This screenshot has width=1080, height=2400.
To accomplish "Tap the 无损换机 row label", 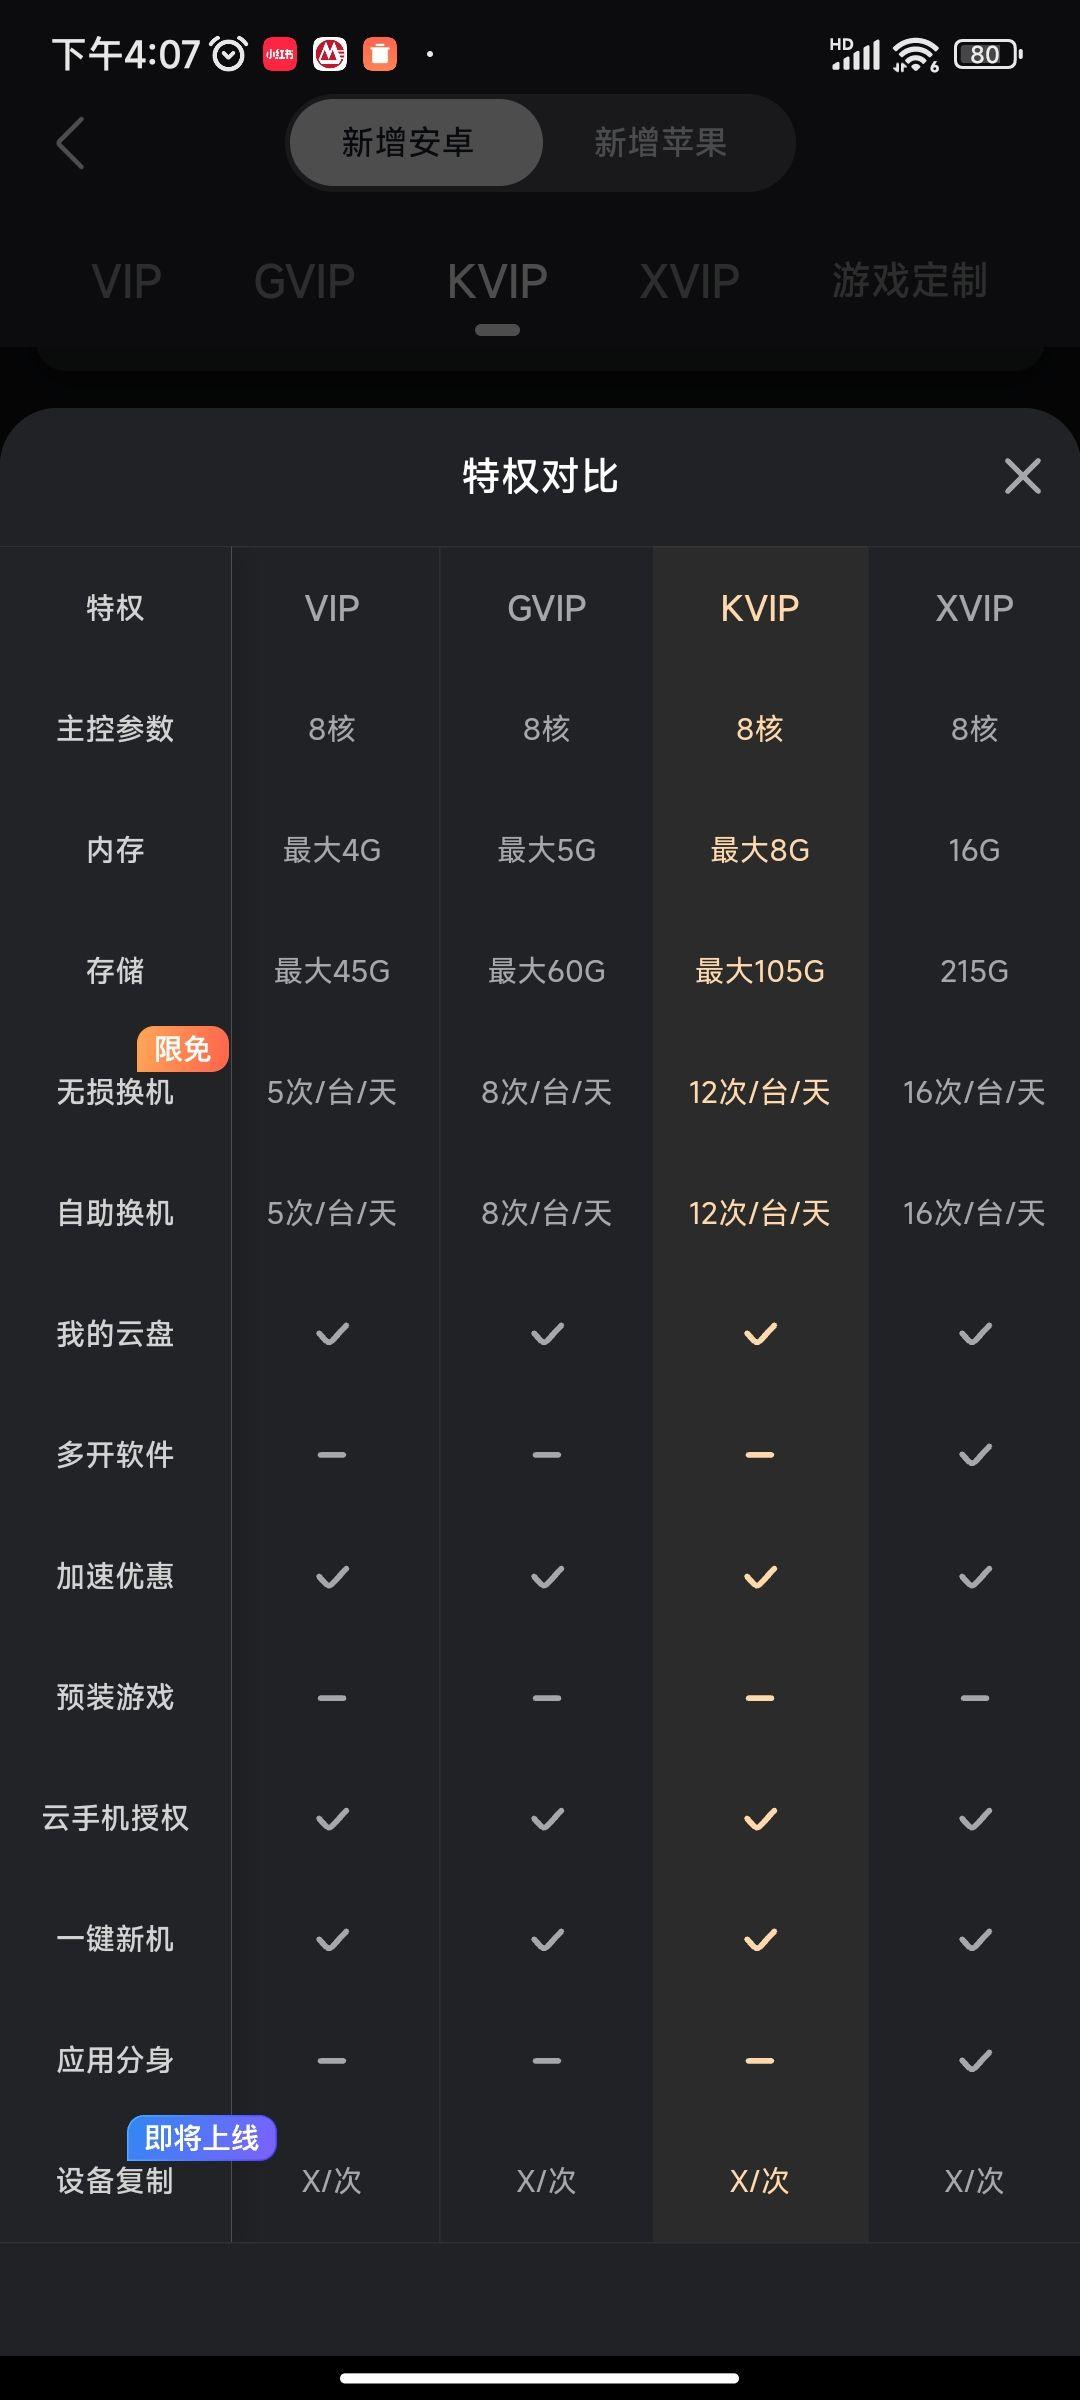I will pyautogui.click(x=115, y=1092).
